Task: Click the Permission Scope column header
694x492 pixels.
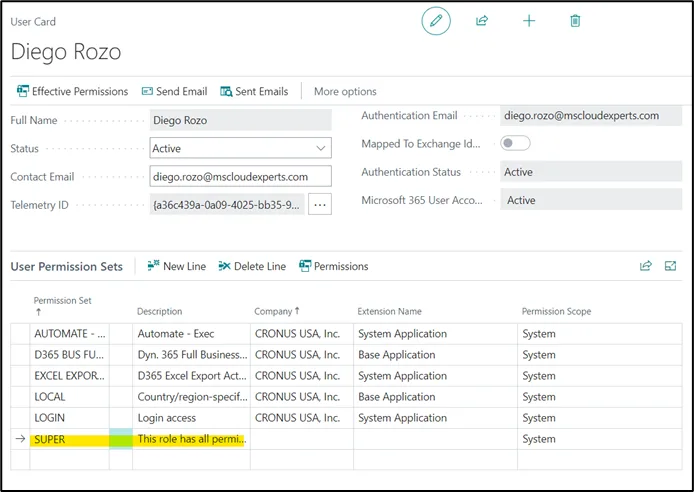Action: click(x=556, y=311)
